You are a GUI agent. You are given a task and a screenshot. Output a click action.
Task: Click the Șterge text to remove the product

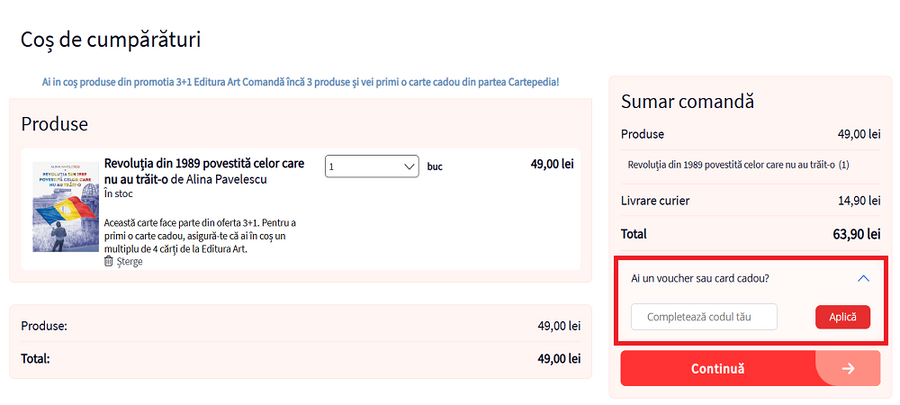click(130, 262)
